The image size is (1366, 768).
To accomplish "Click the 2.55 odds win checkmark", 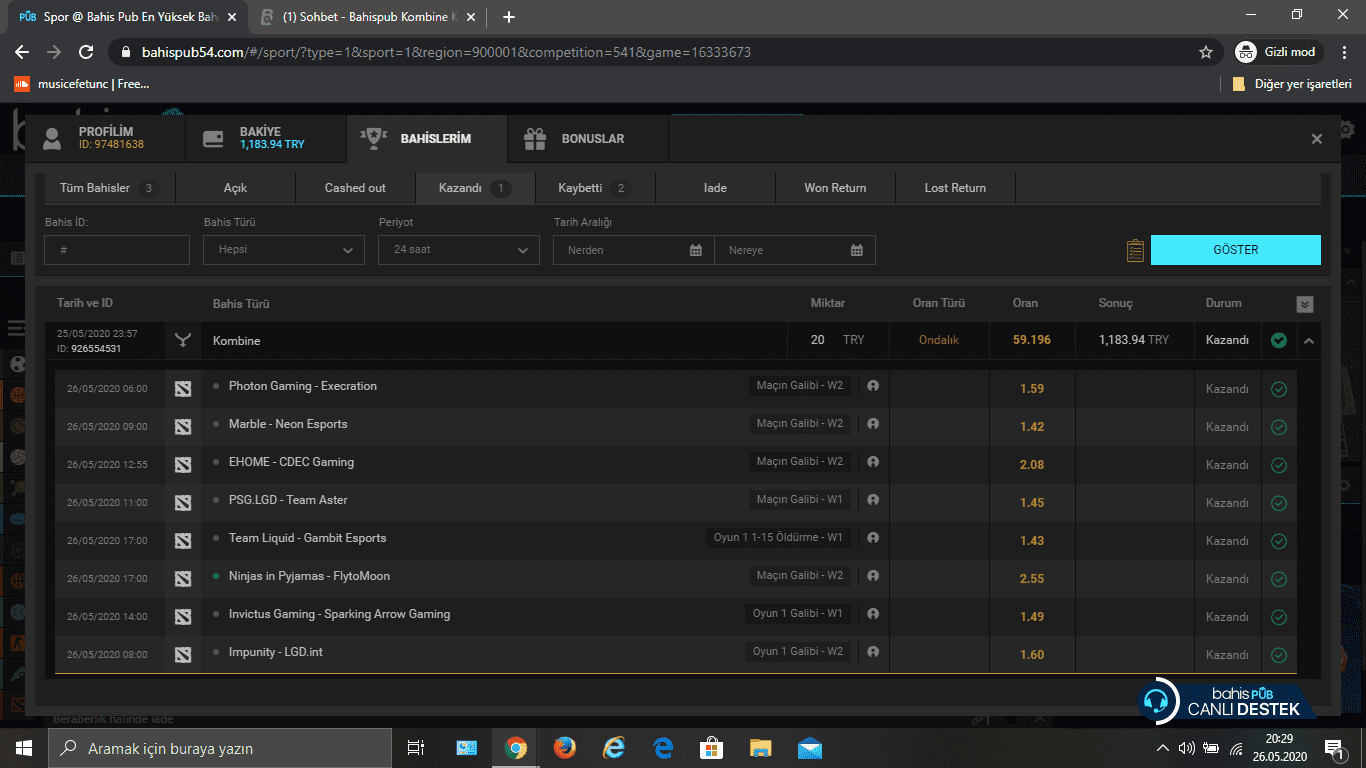I will pyautogui.click(x=1278, y=579).
